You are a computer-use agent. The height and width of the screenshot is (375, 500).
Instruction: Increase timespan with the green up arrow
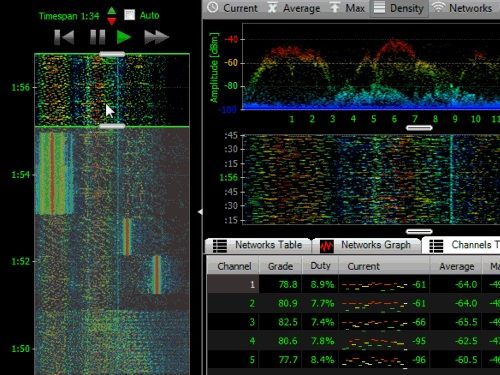(x=112, y=11)
